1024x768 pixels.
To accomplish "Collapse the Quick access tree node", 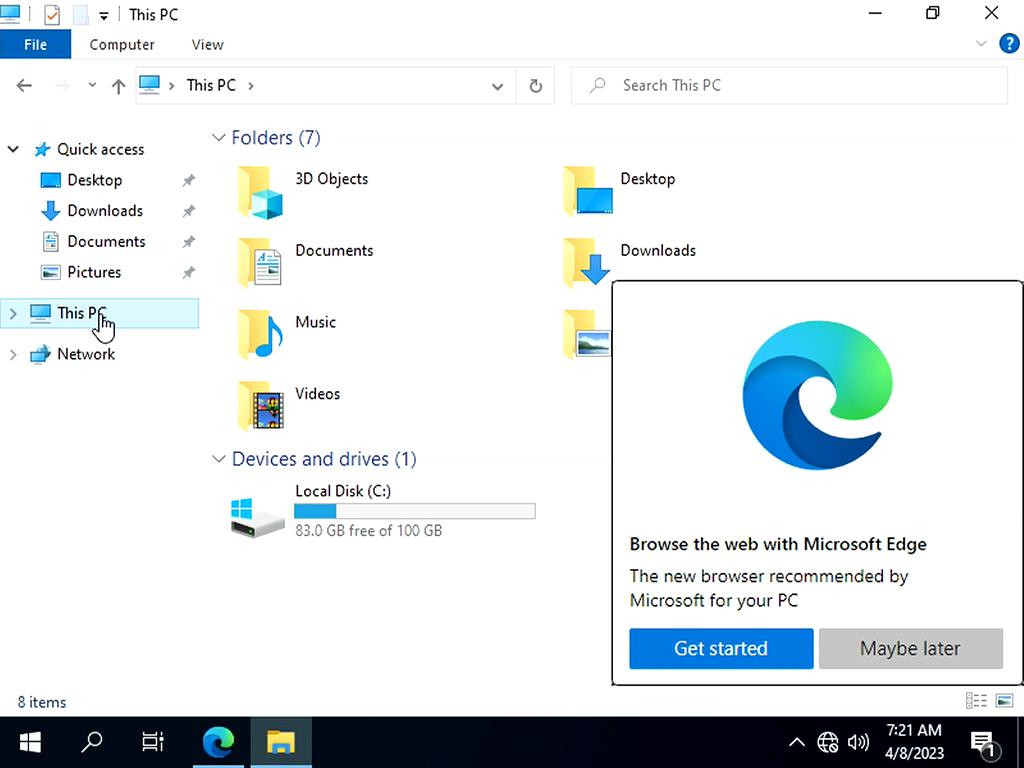I will tap(13, 150).
